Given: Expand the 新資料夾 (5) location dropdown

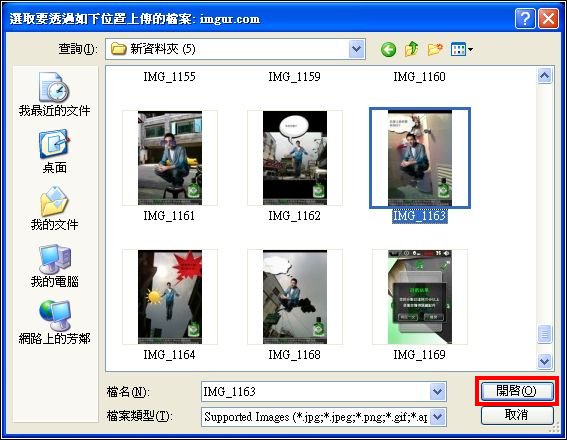Looking at the screenshot, I should click(357, 49).
